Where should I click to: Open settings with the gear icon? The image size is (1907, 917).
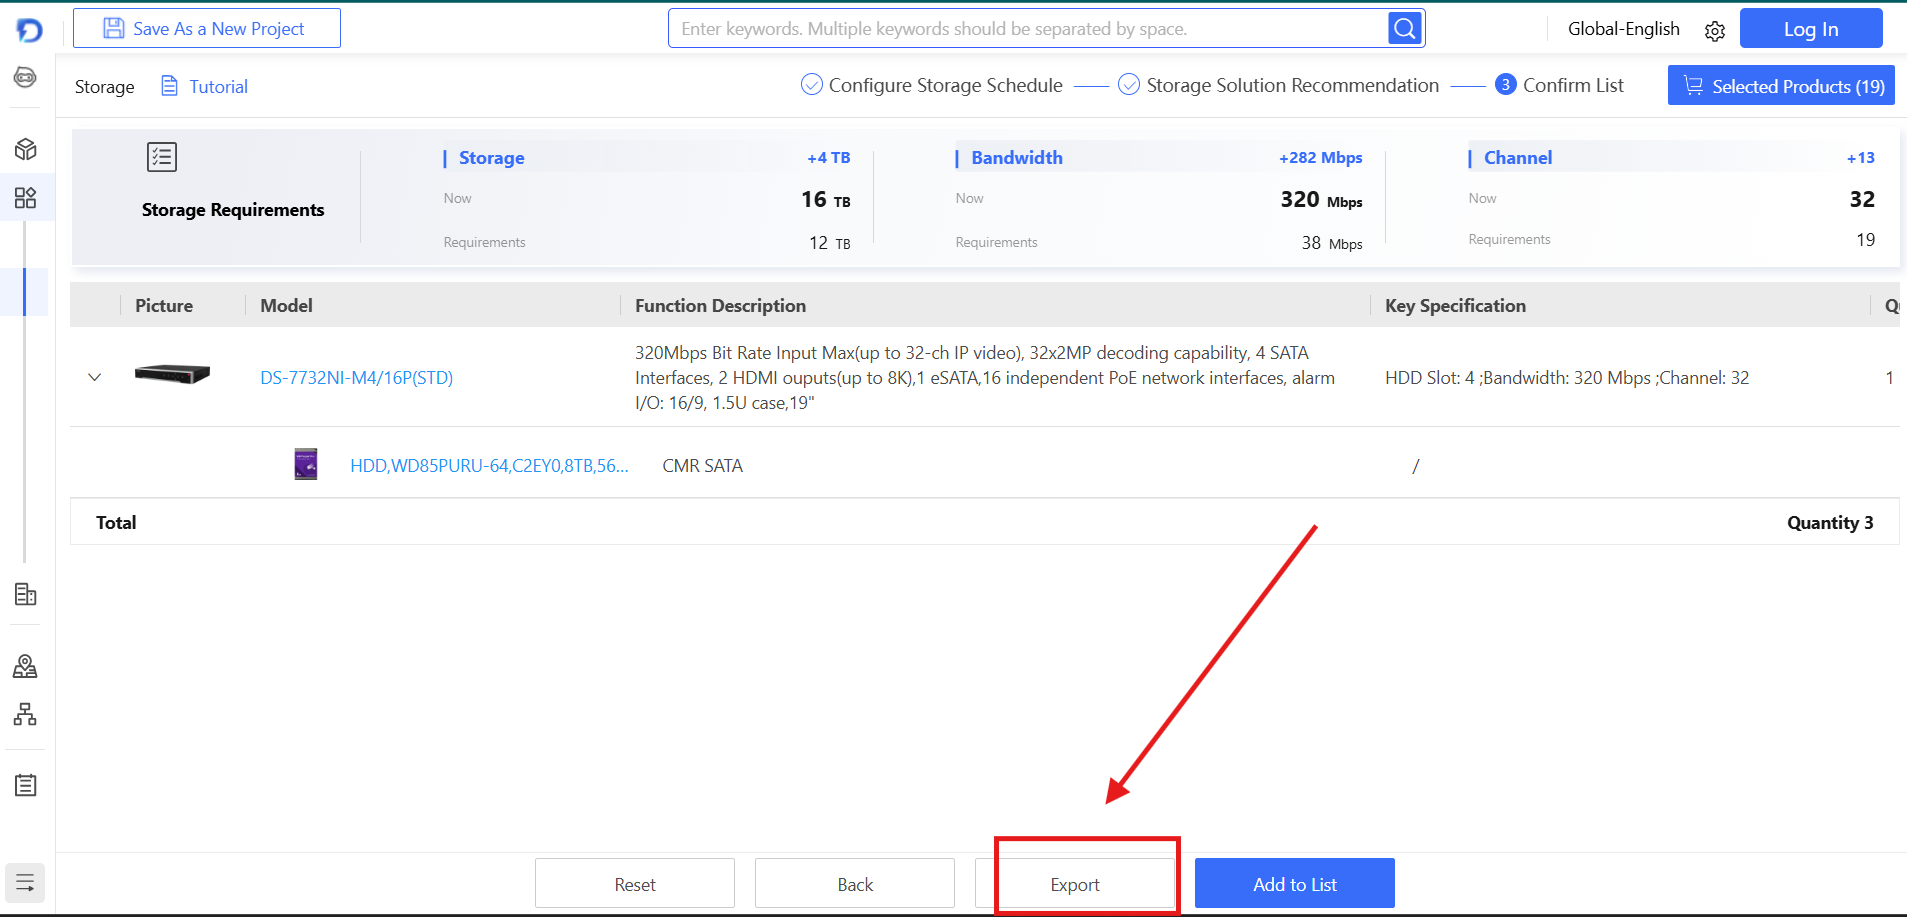point(1715,31)
